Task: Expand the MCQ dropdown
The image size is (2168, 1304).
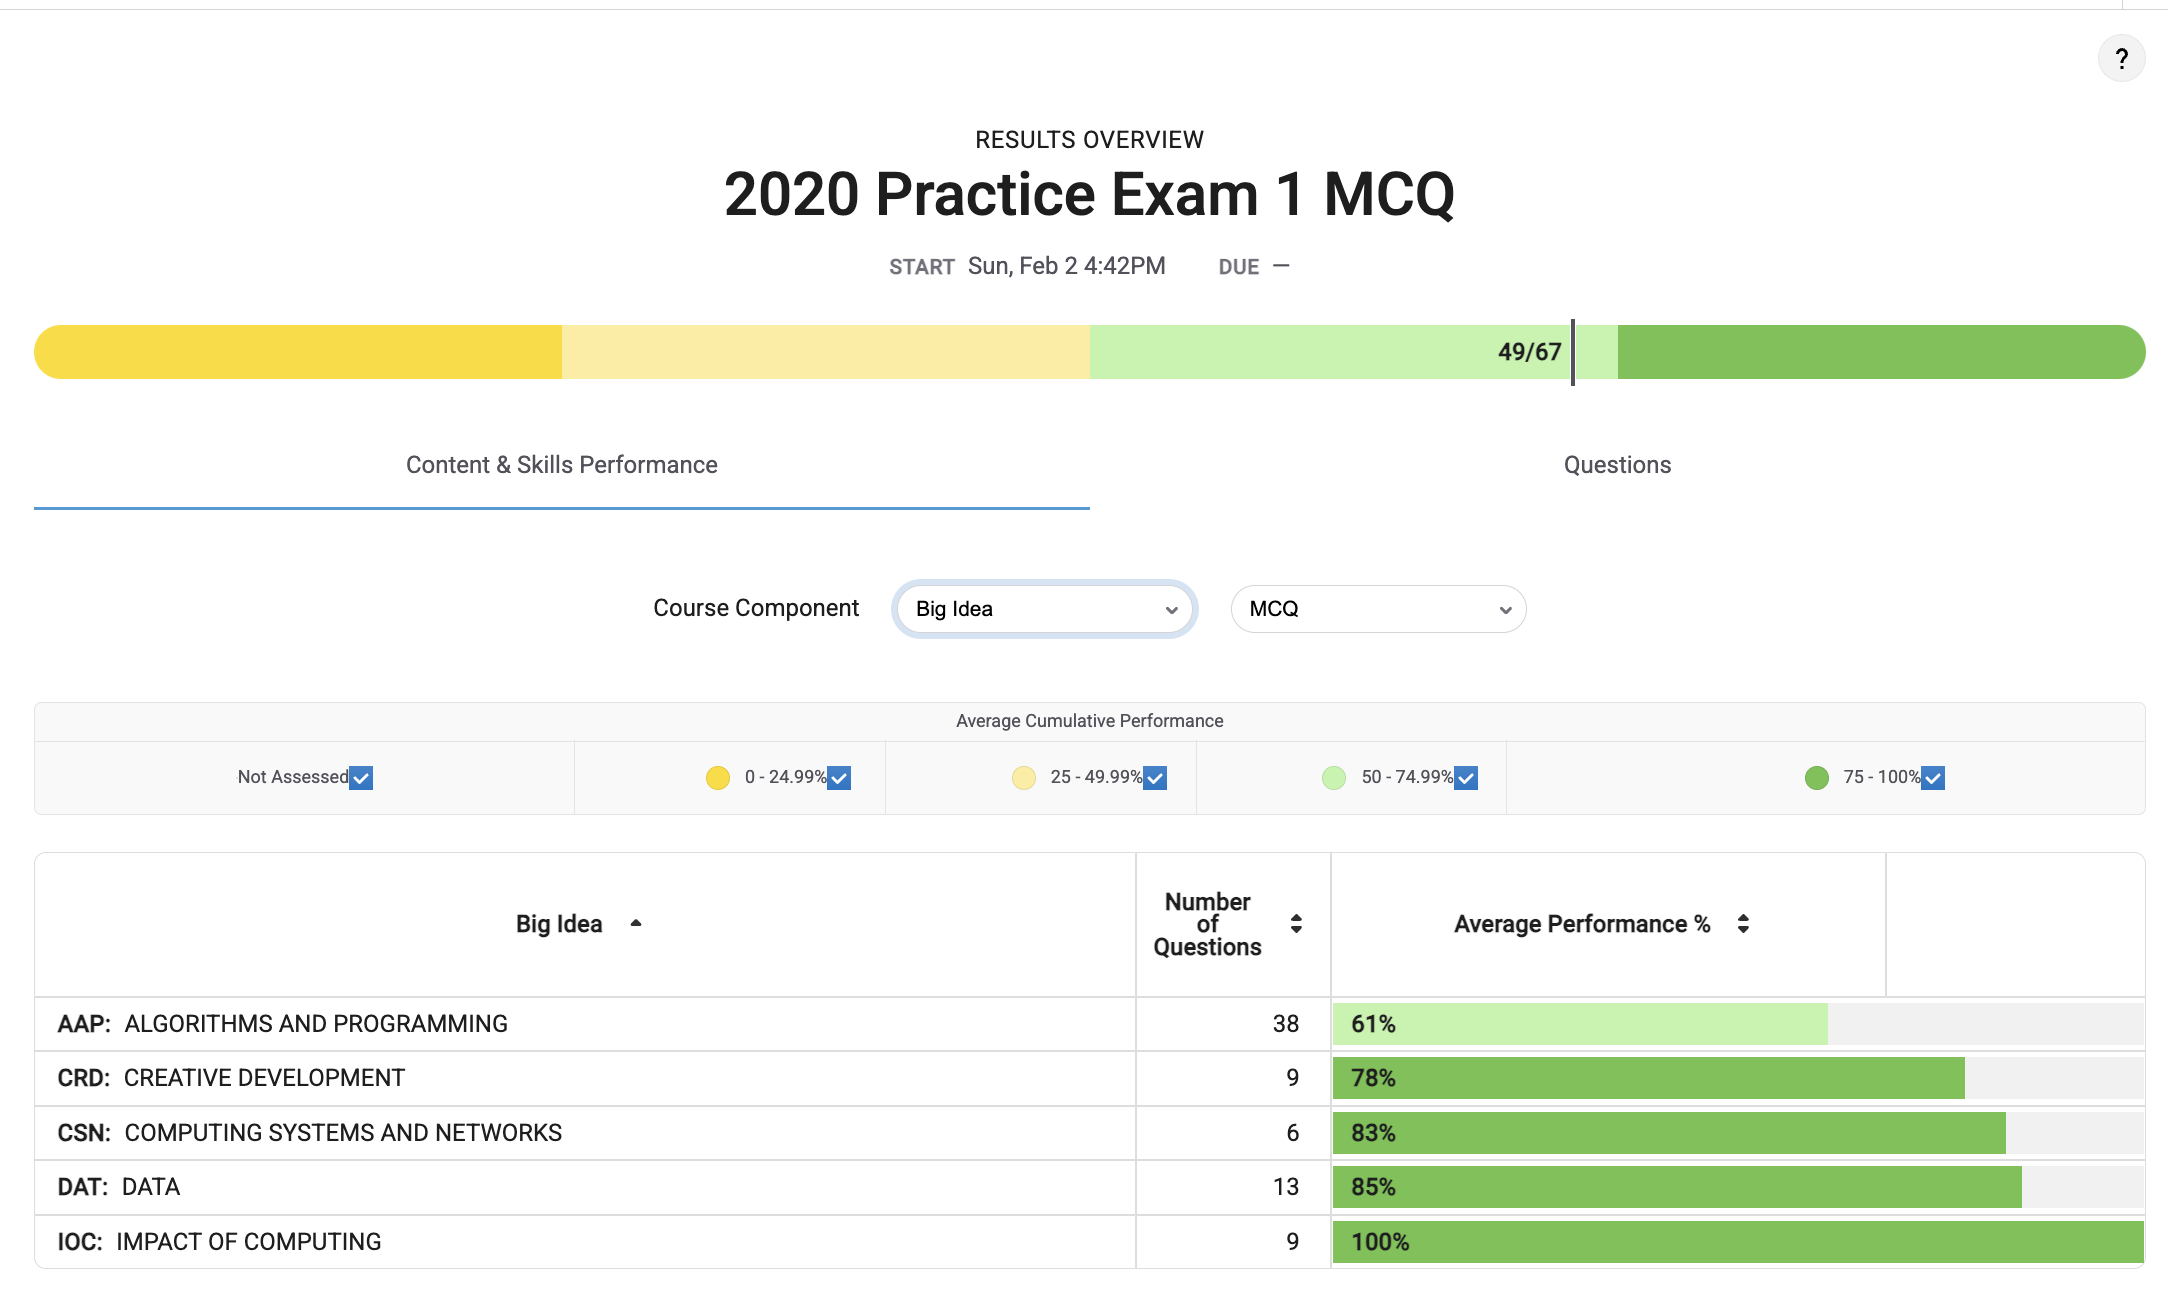Action: tap(1378, 609)
